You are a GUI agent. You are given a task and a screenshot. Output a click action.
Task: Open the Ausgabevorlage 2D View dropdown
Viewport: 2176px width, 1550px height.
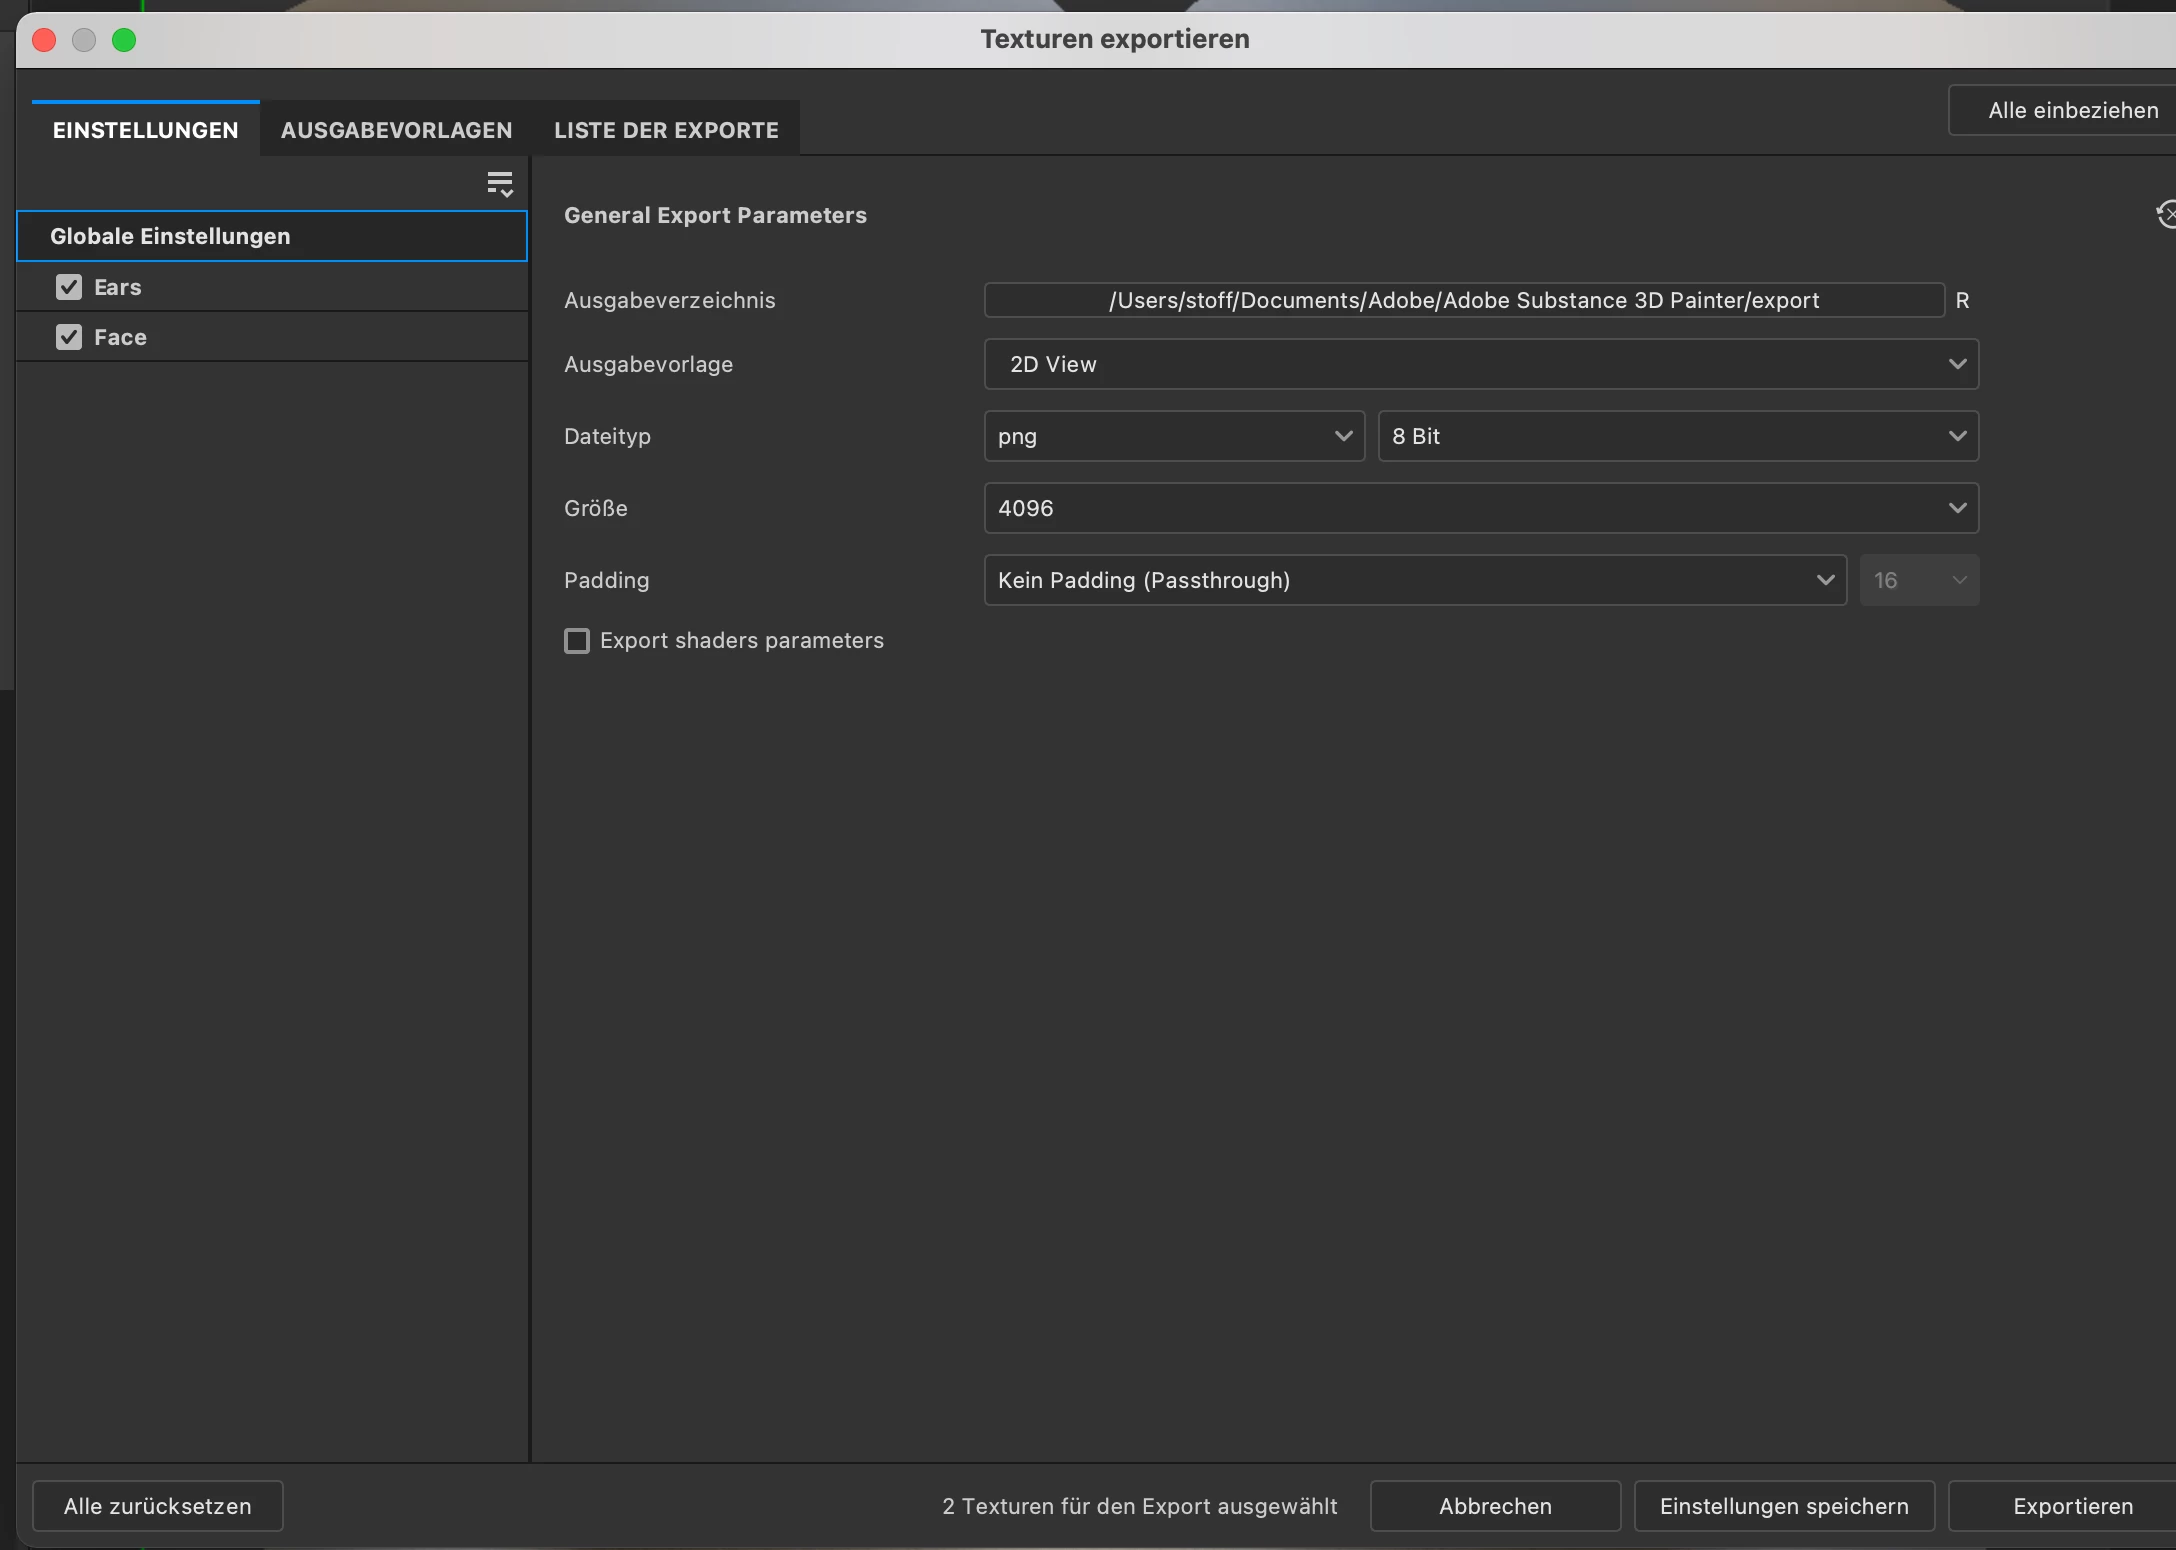pos(1480,364)
